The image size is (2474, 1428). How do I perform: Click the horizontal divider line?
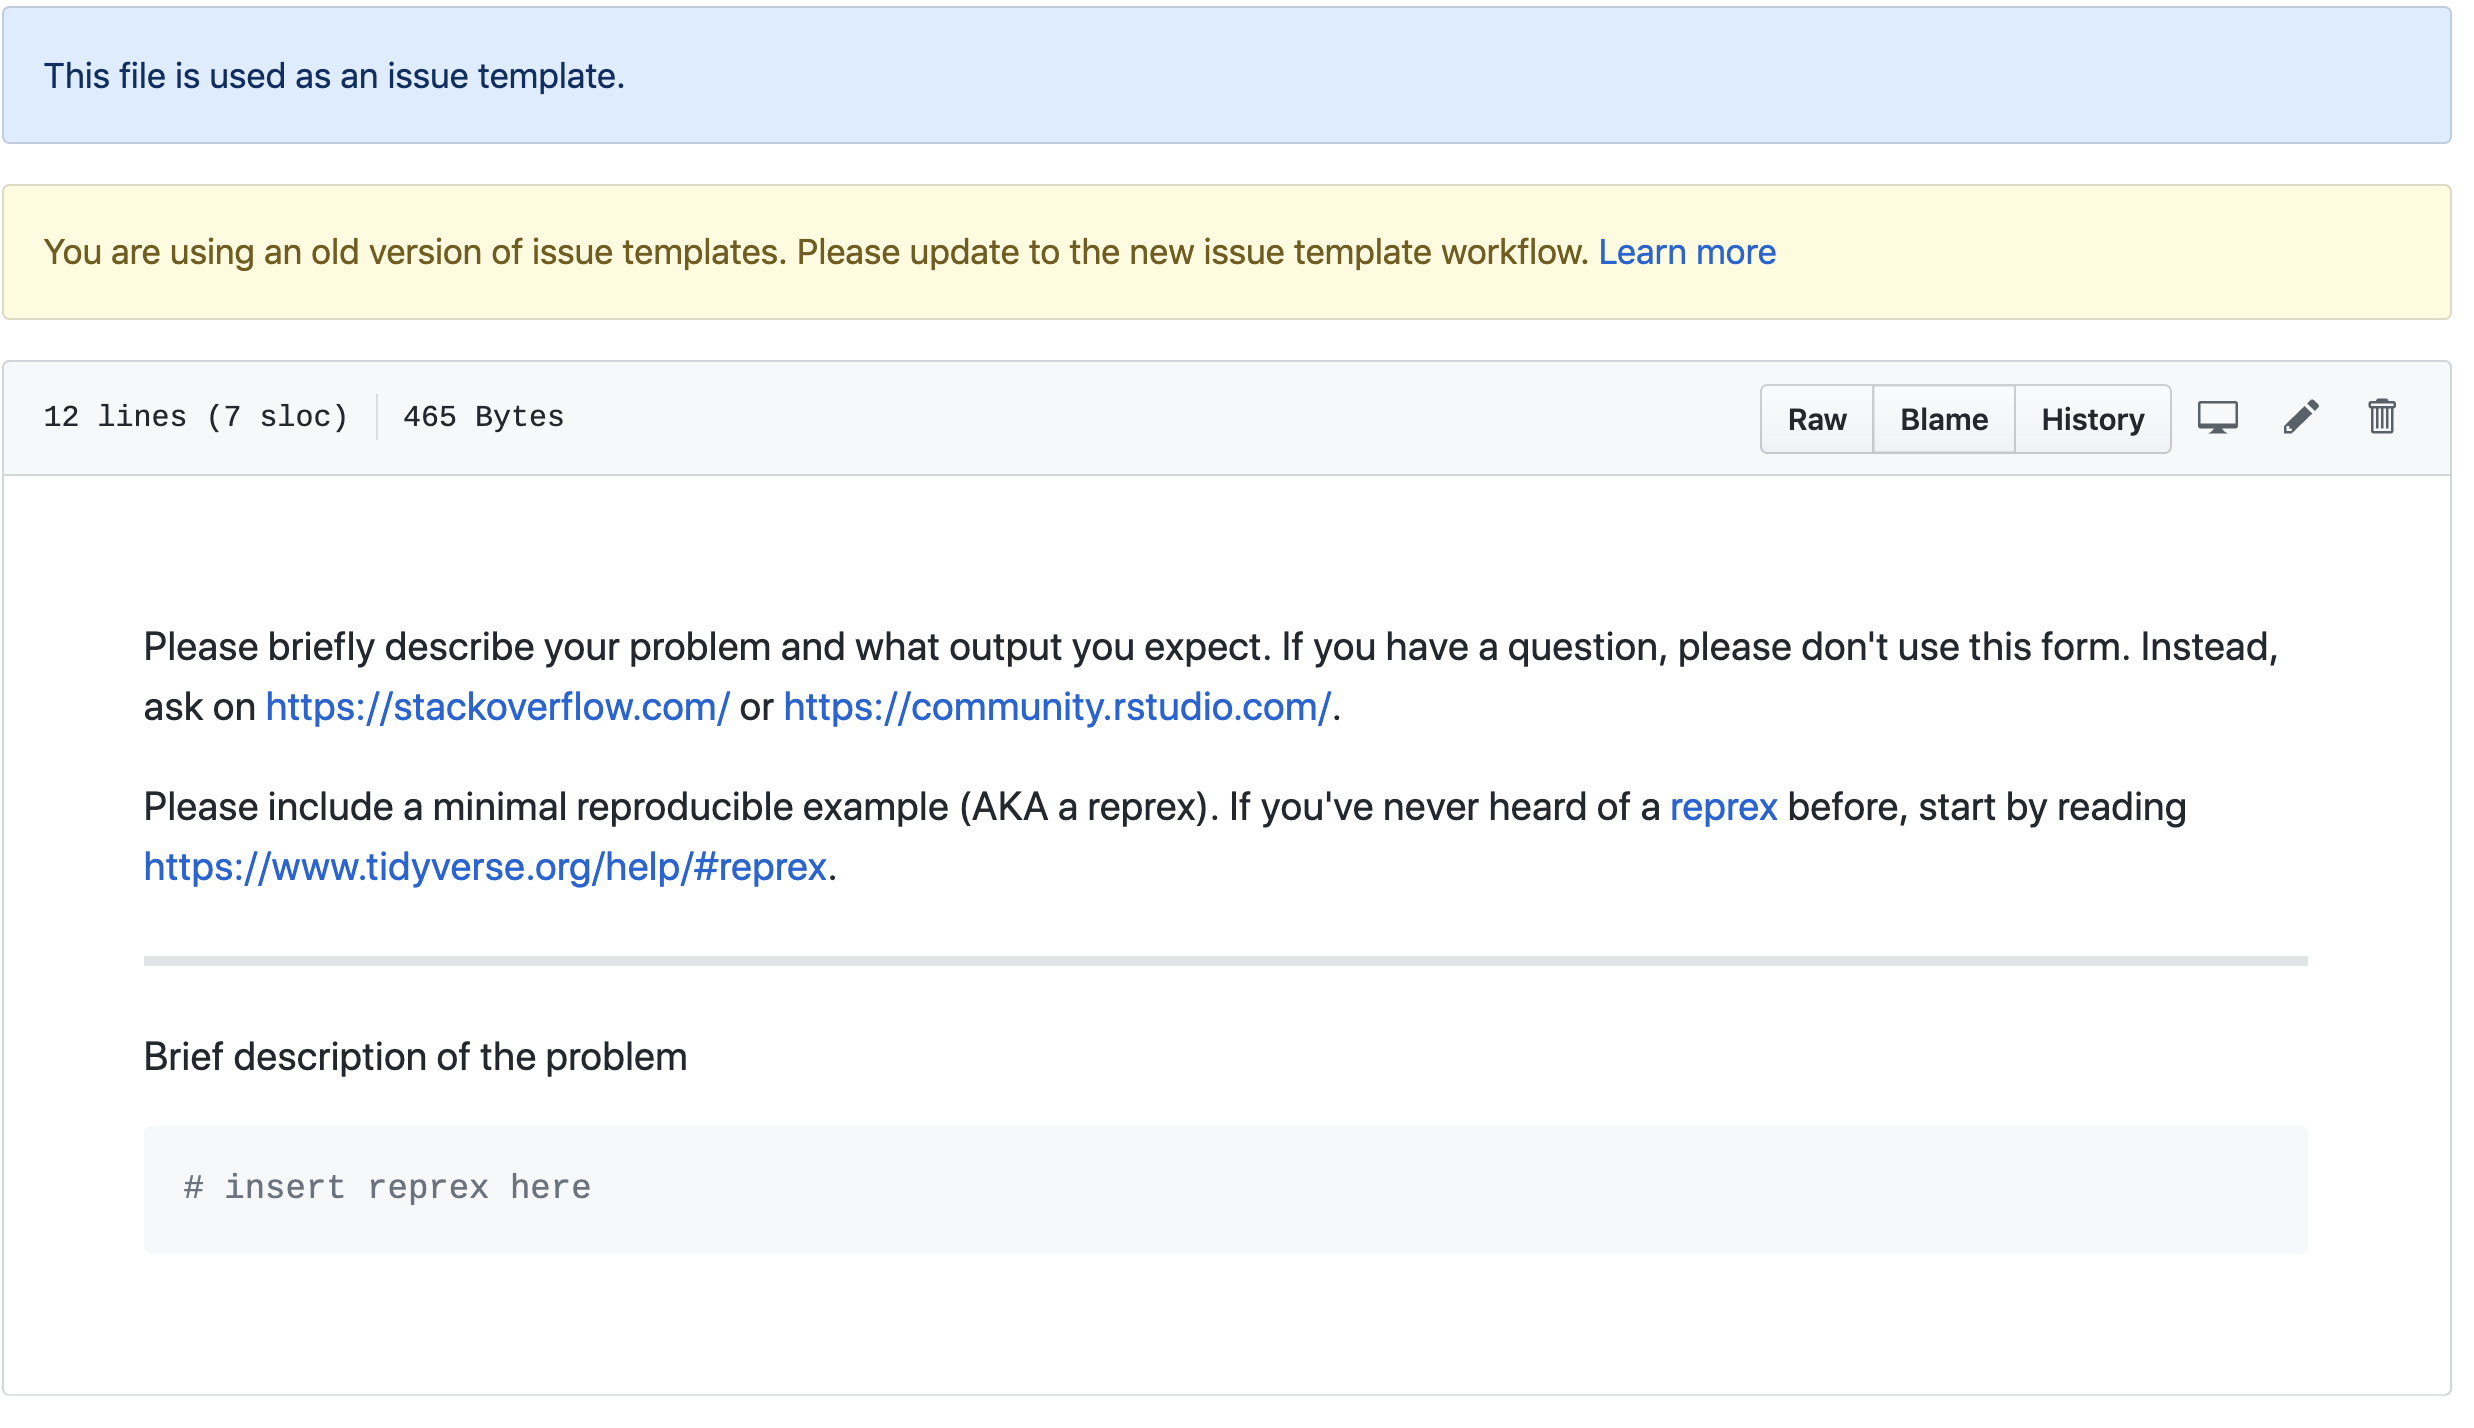(1224, 961)
